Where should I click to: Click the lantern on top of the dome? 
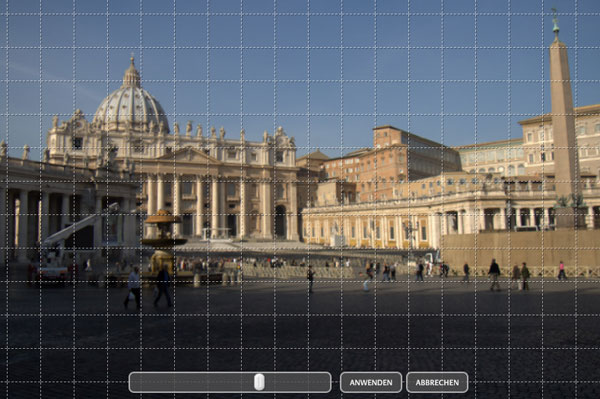(132, 73)
